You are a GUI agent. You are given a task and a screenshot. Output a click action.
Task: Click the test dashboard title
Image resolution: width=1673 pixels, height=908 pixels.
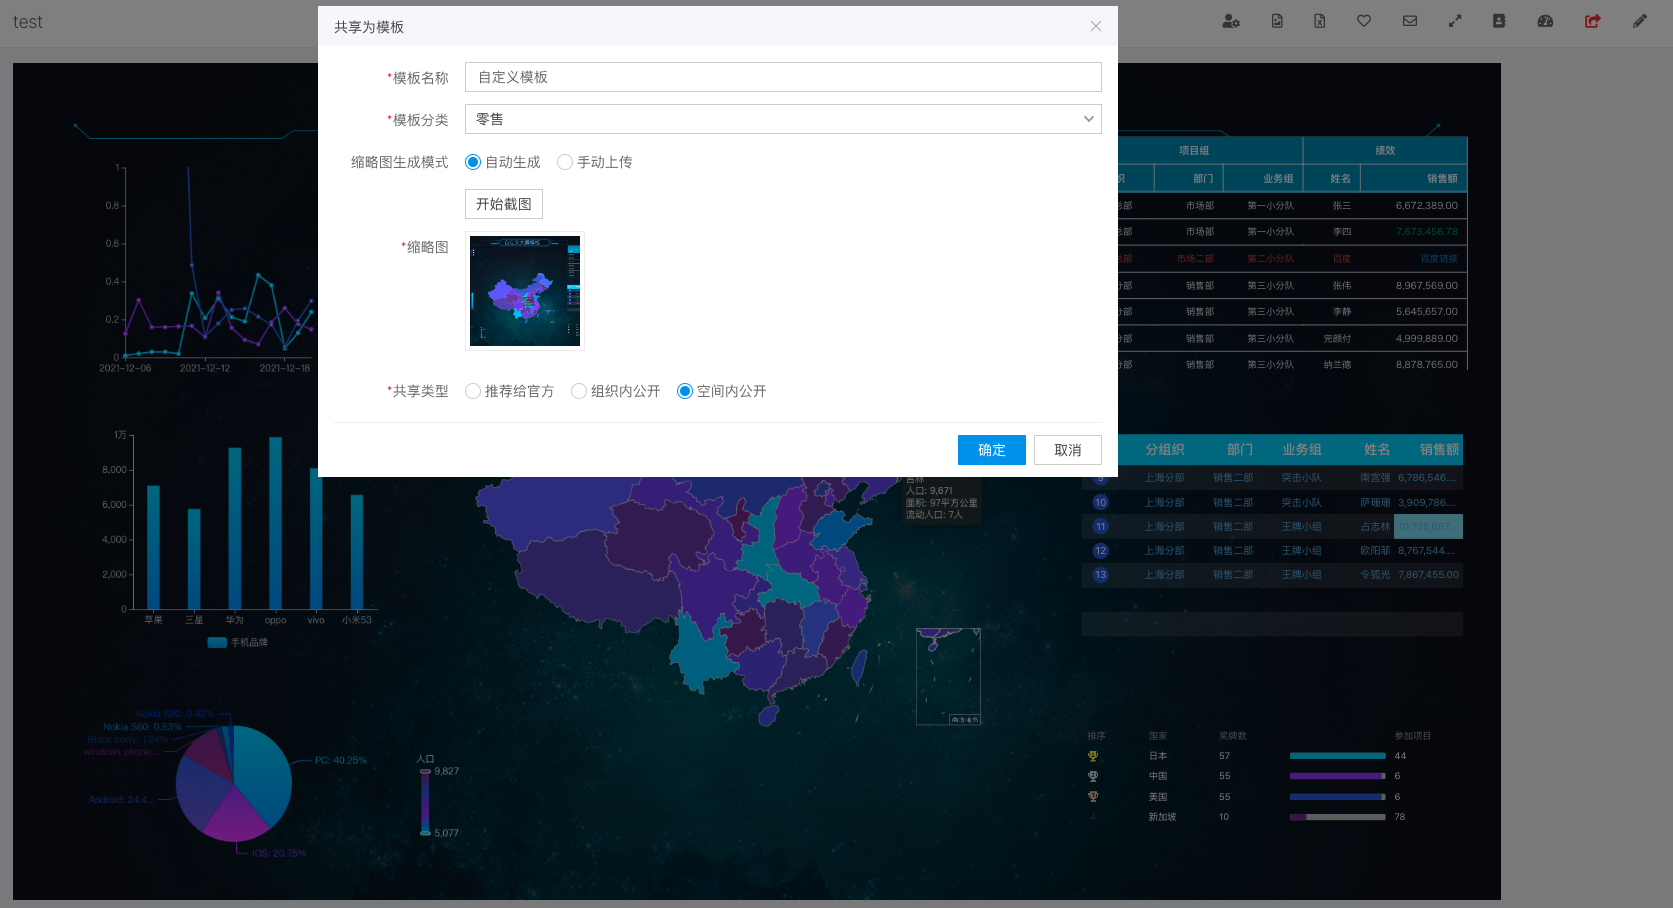click(28, 22)
